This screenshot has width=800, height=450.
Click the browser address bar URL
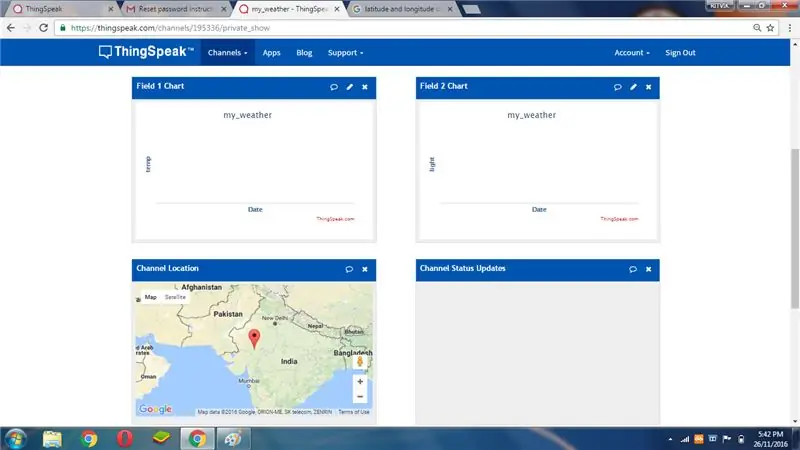[x=170, y=28]
